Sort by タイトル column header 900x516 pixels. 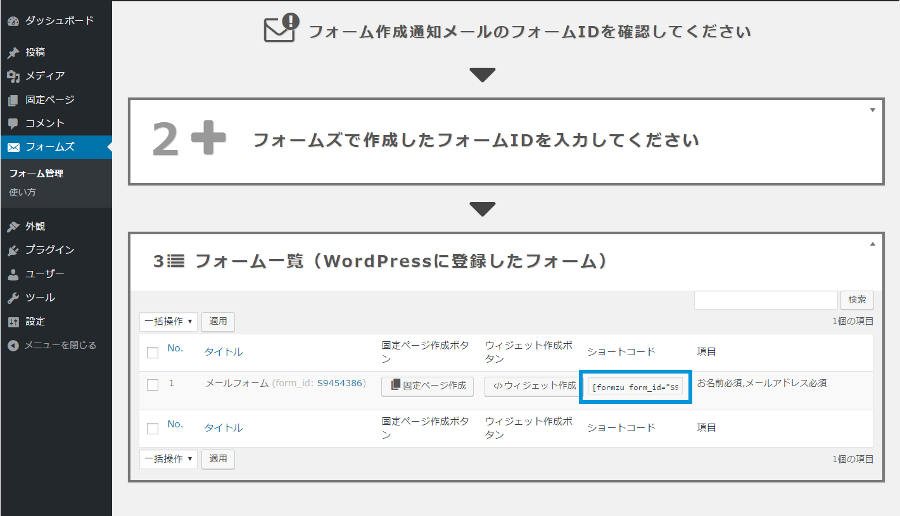pos(223,352)
